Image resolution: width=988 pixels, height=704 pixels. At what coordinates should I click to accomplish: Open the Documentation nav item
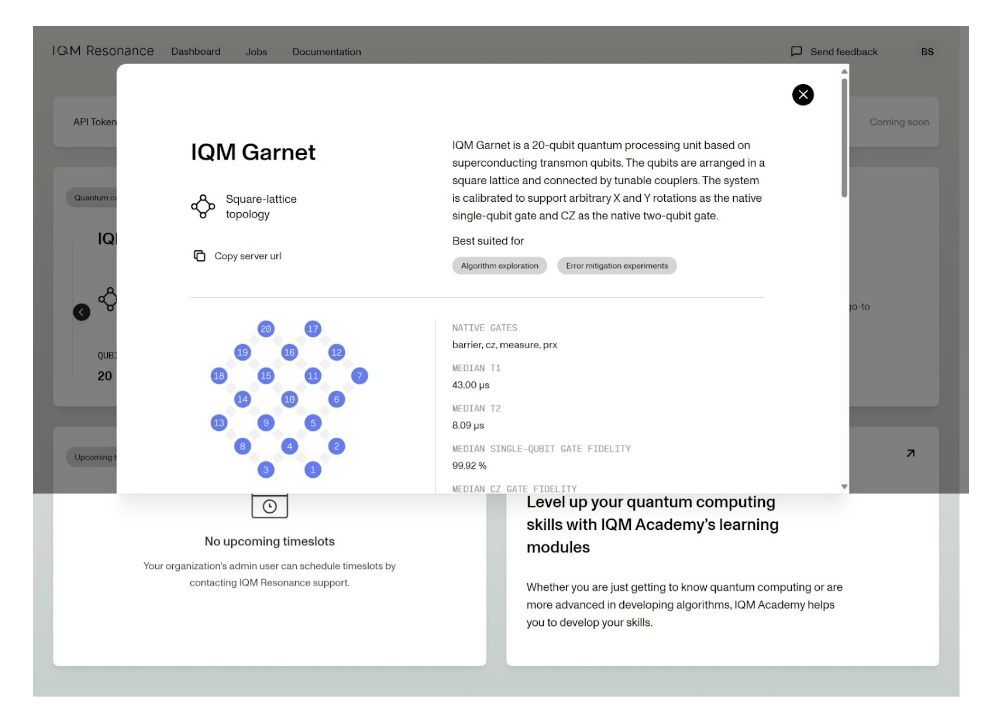coord(326,52)
